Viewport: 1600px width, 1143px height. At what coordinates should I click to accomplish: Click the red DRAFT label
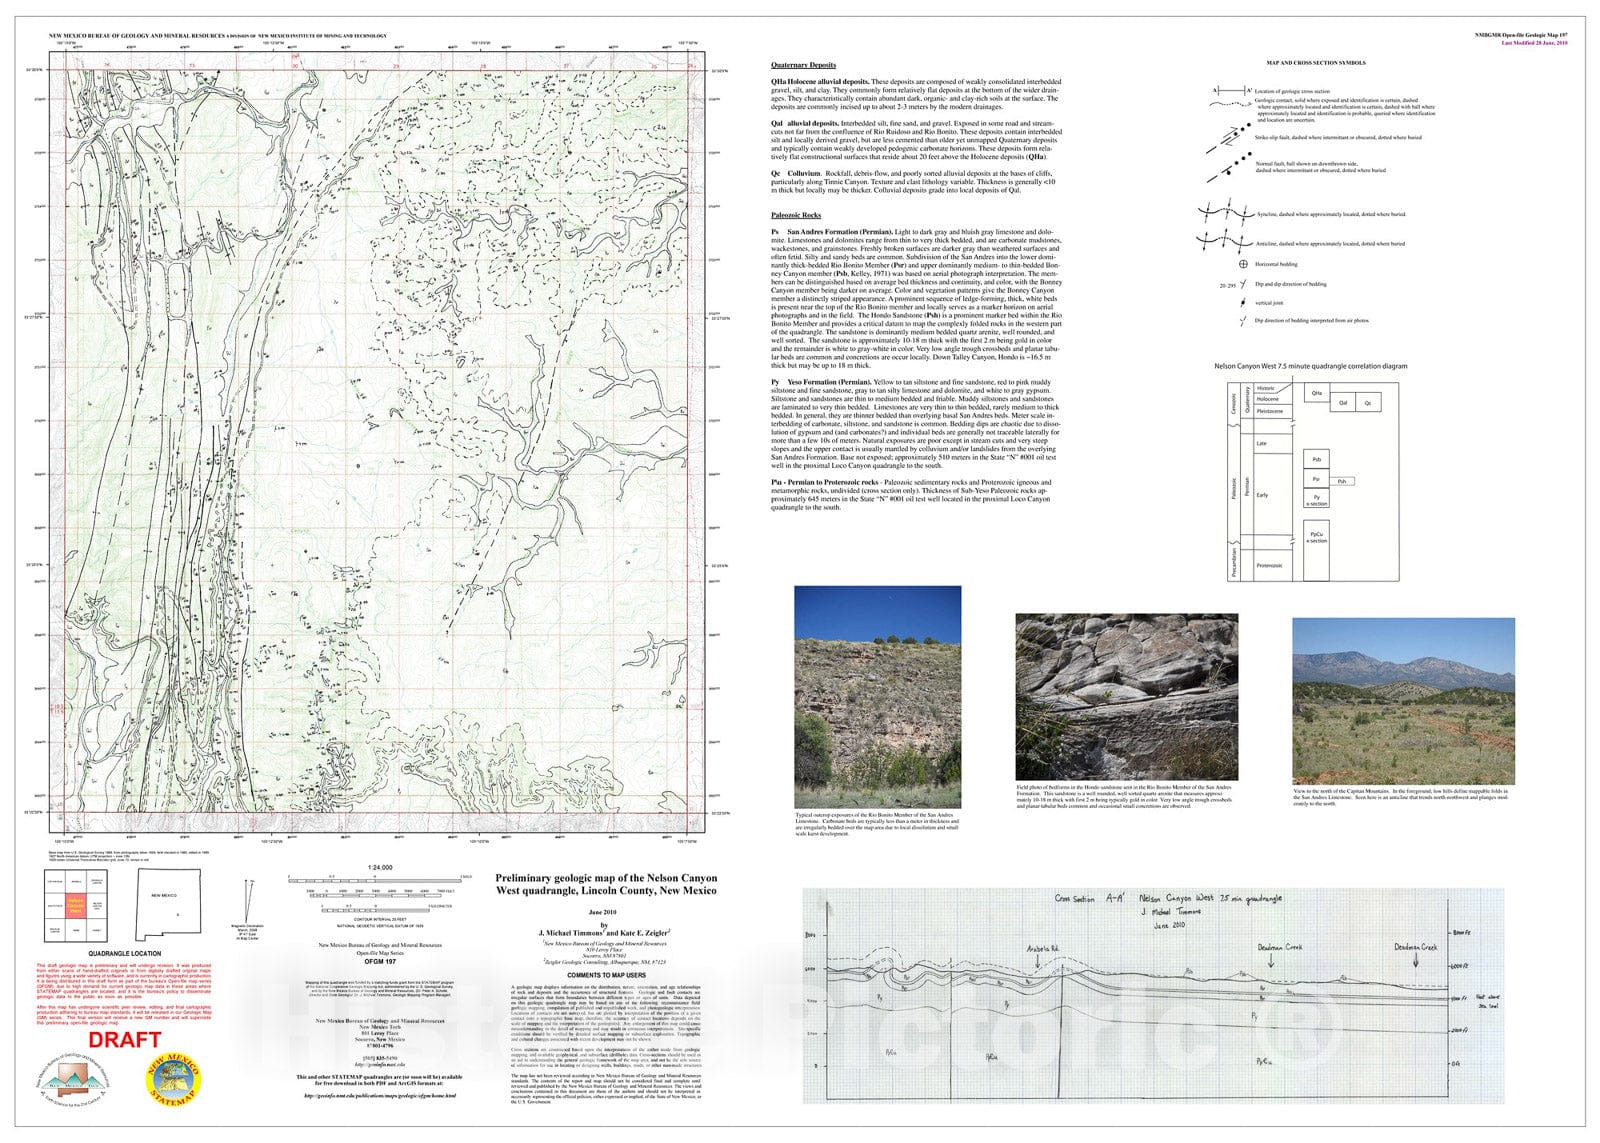click(x=125, y=1040)
